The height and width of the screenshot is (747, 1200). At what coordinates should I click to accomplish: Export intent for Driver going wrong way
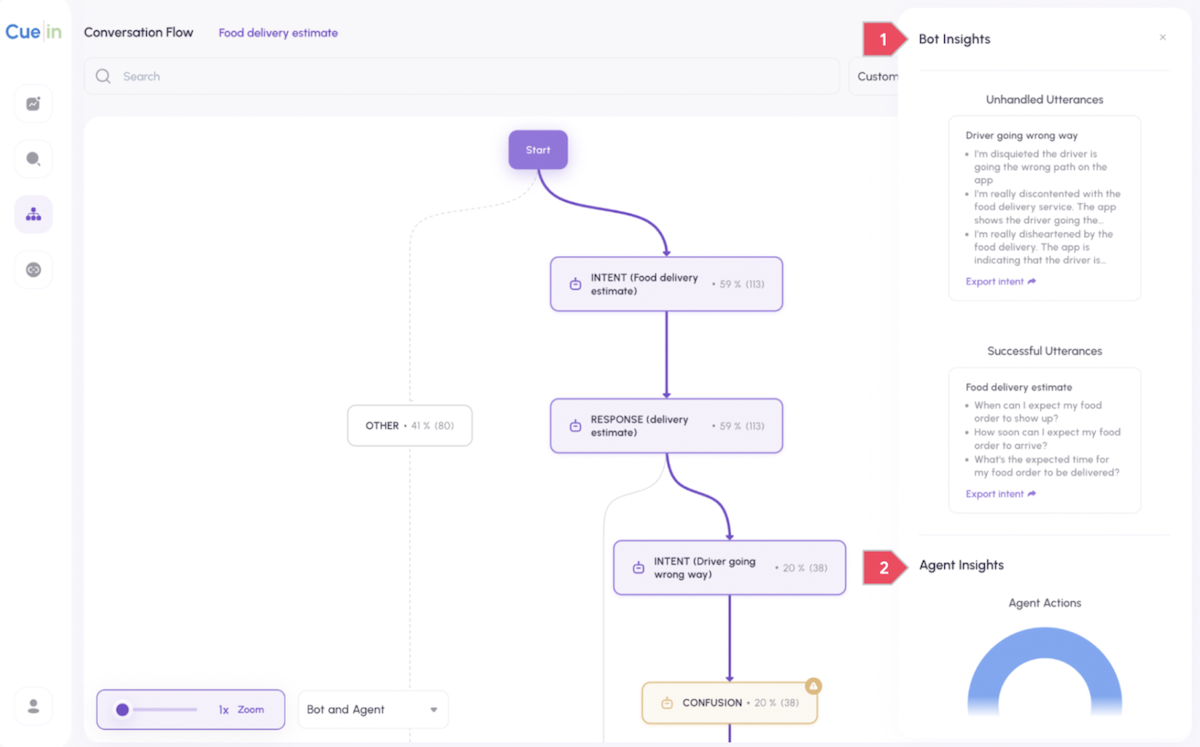[x=1001, y=282]
